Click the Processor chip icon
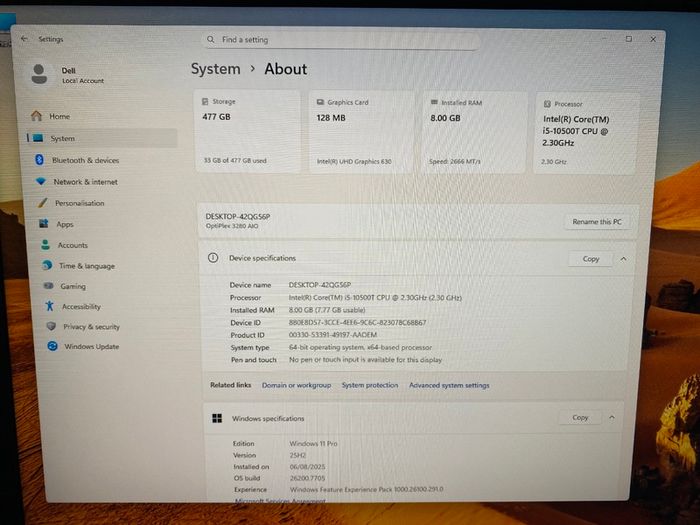 point(547,104)
